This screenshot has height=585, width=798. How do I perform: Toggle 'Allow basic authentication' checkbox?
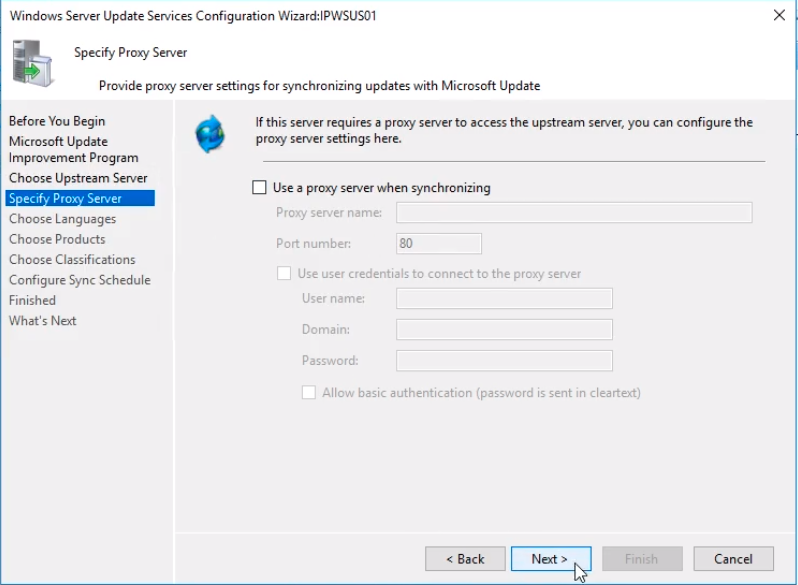click(x=309, y=393)
